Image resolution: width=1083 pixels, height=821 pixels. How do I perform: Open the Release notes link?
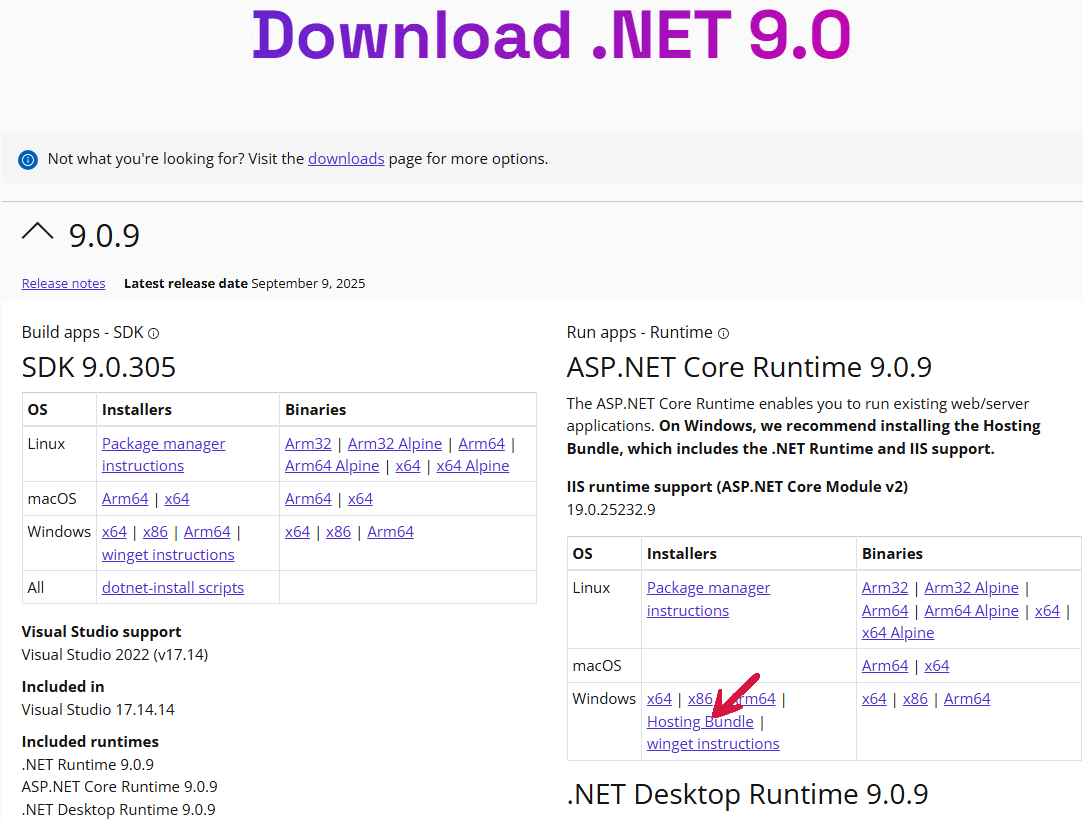tap(63, 283)
